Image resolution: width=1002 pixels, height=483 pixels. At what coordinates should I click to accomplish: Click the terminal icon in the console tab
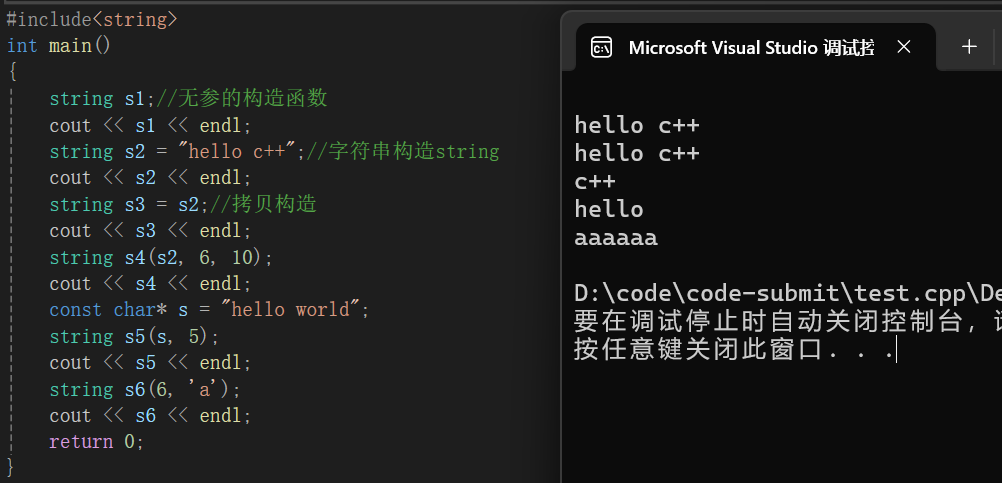click(601, 47)
